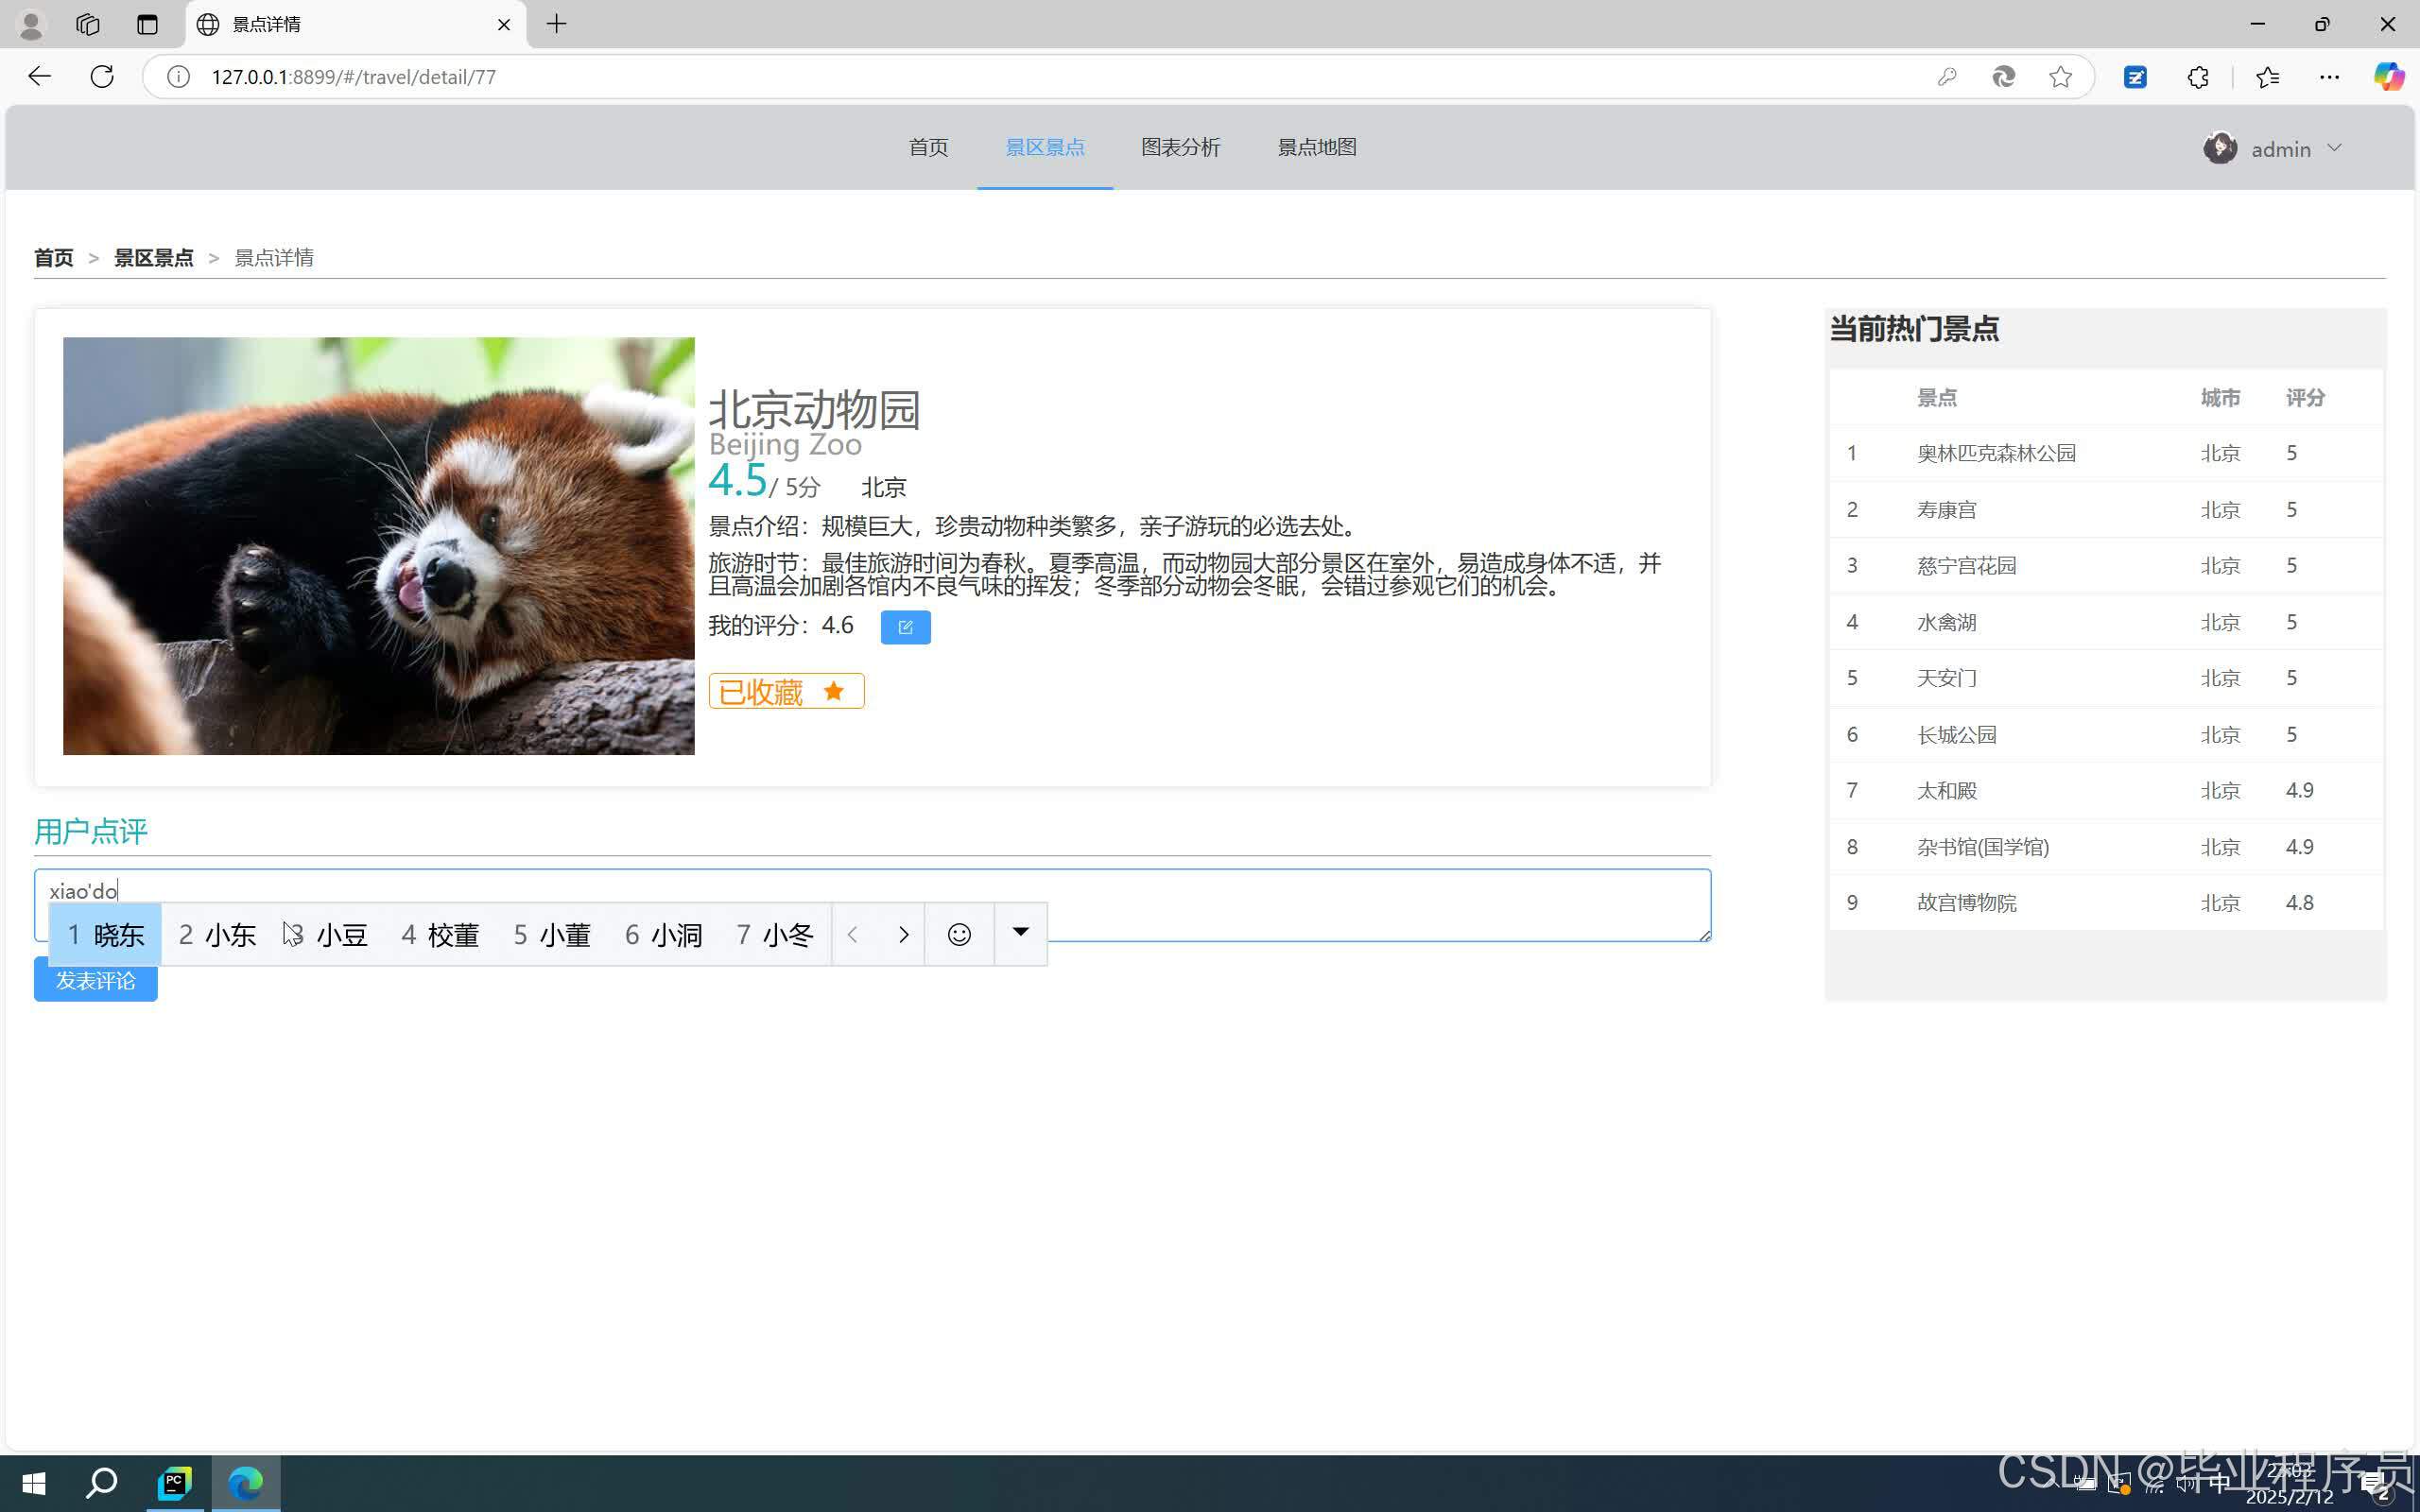Open the admin user dropdown

[2272, 149]
